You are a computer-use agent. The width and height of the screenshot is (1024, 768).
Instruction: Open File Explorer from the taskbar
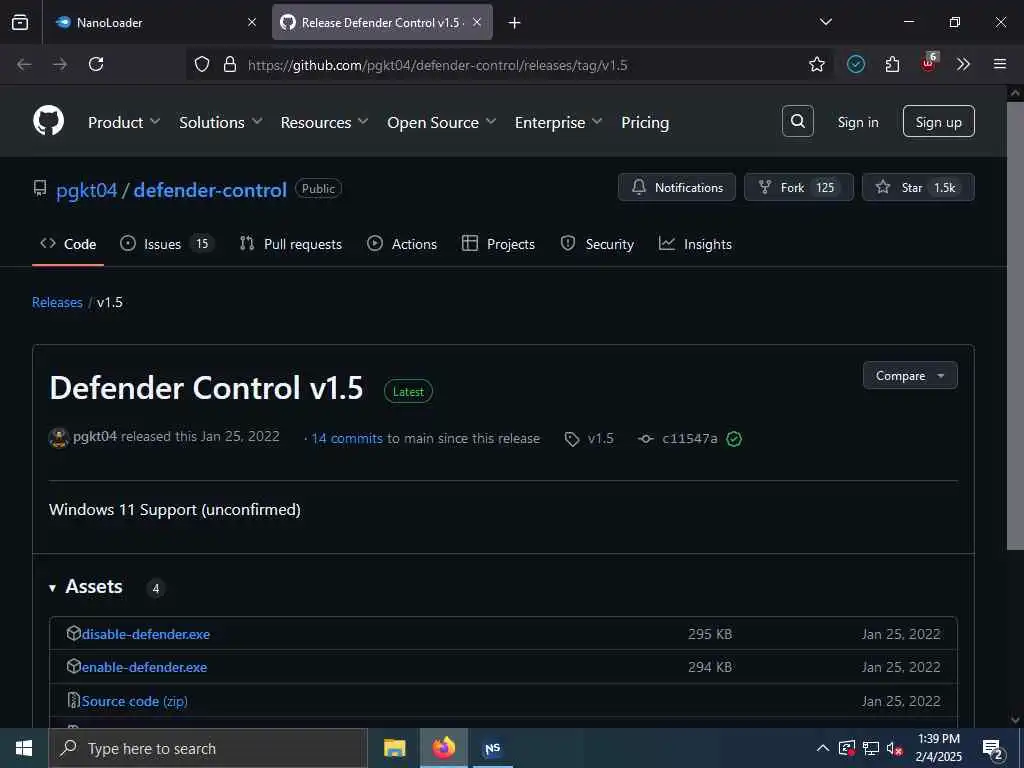coord(394,748)
